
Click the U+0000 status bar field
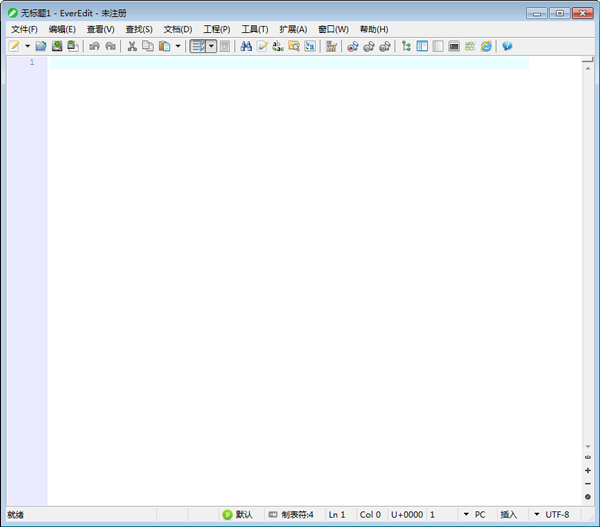point(407,515)
